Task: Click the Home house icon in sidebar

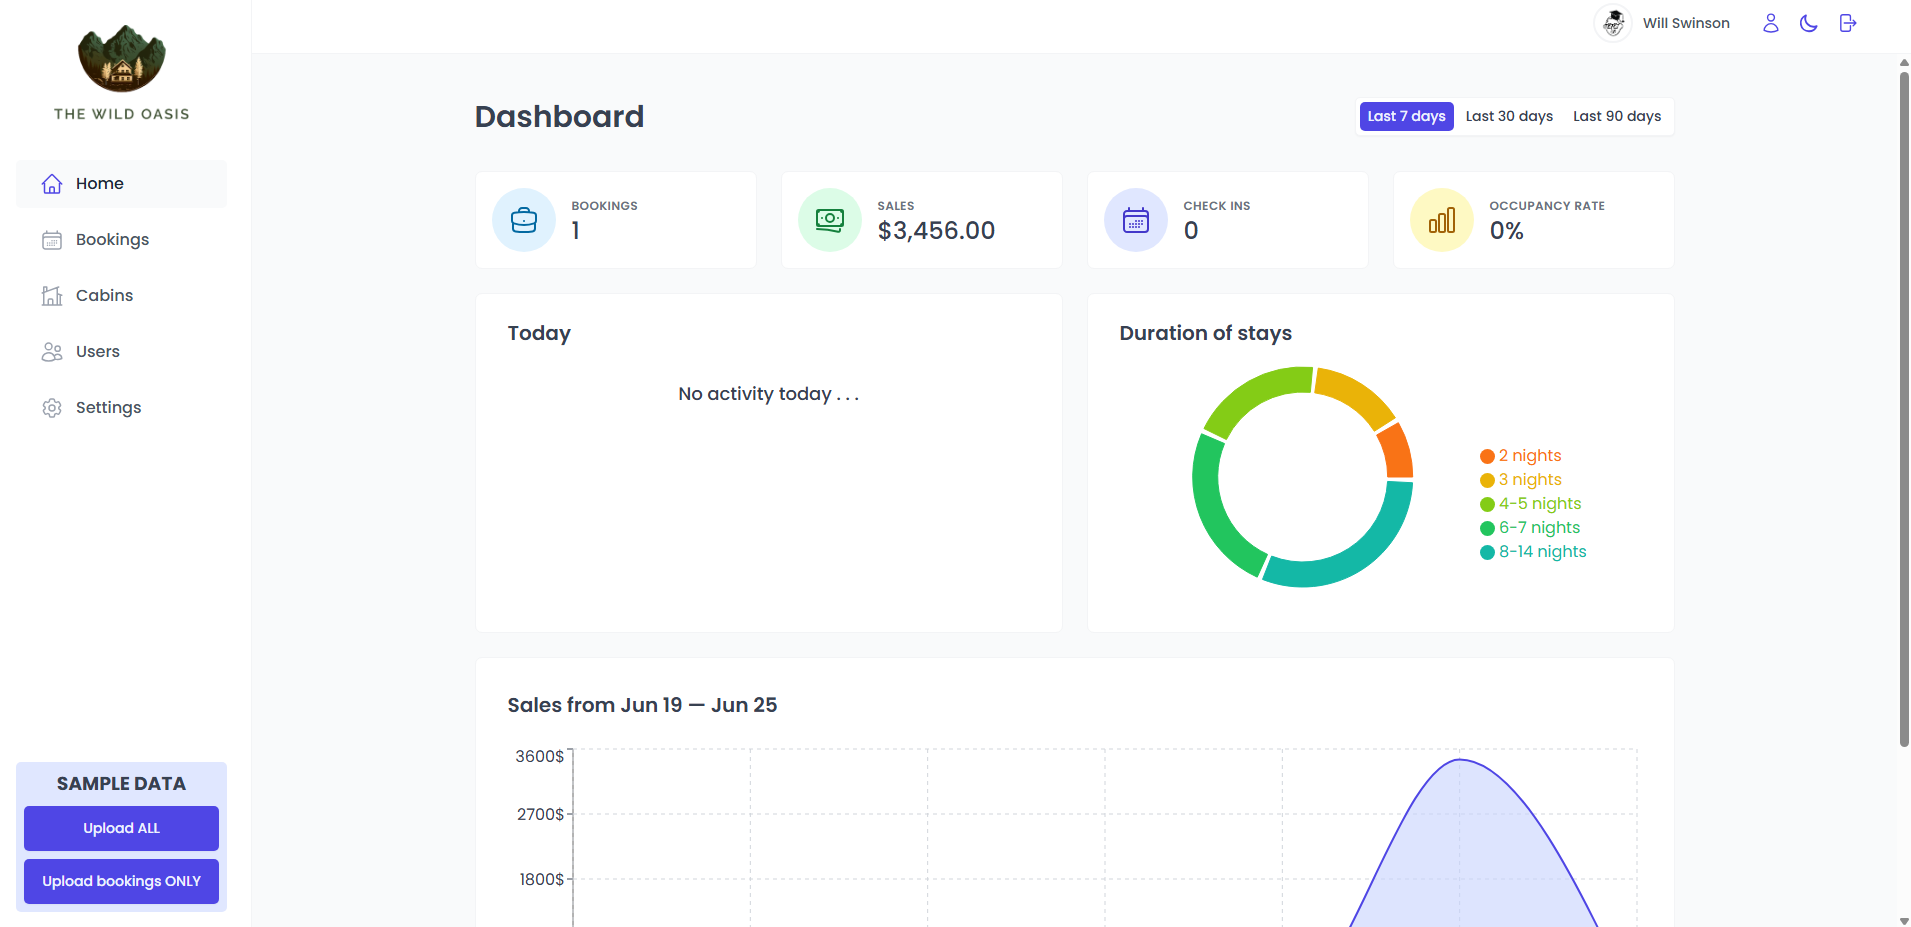Action: point(52,184)
